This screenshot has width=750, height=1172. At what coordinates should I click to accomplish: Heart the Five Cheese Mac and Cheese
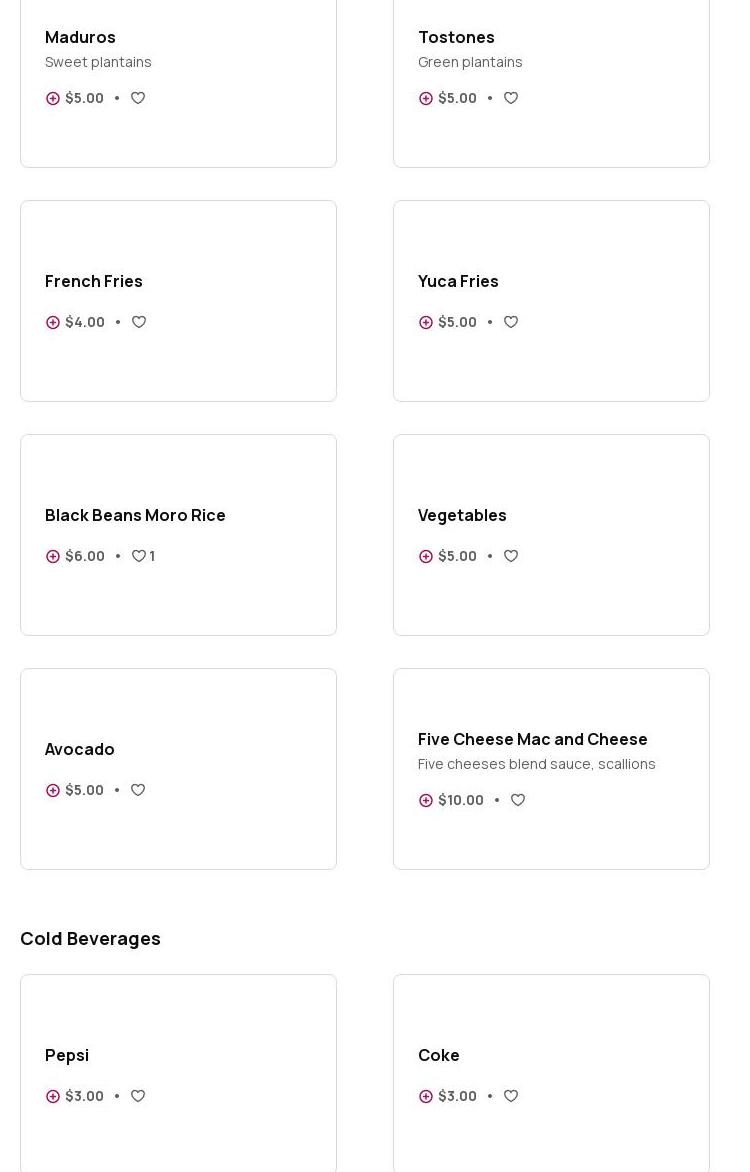tap(518, 800)
